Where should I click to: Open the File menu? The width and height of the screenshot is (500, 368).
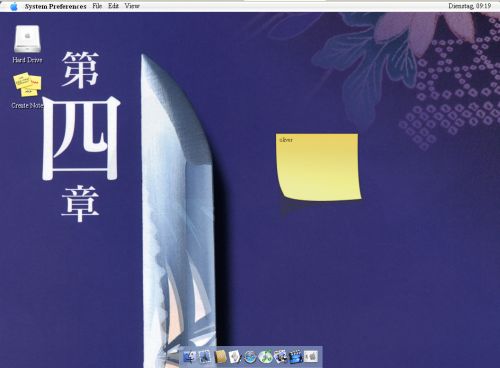coord(97,6)
